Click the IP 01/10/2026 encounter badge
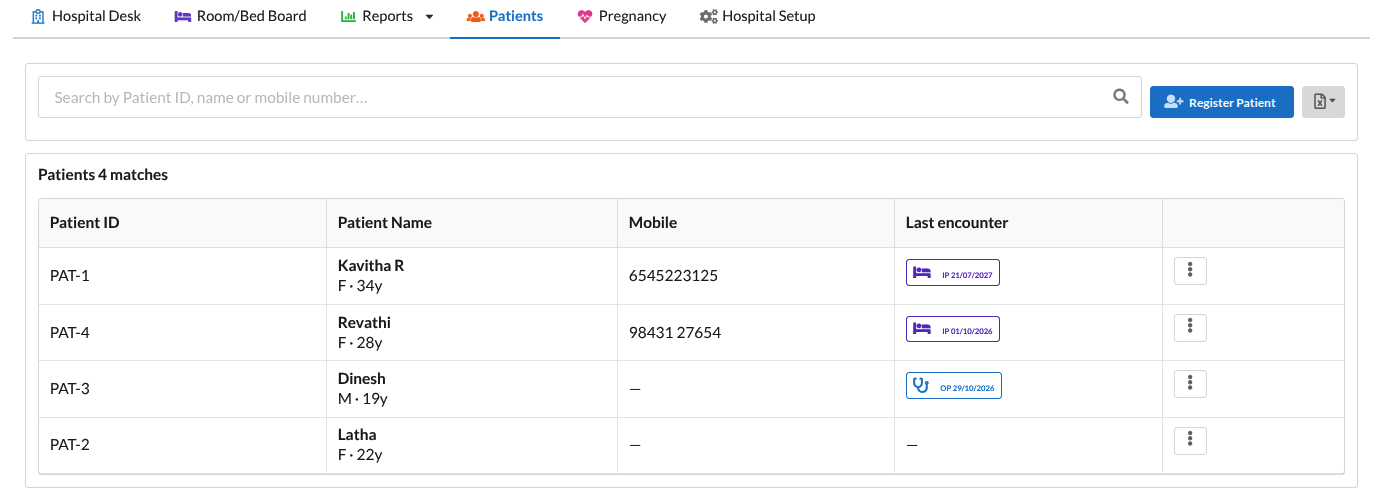 click(953, 329)
